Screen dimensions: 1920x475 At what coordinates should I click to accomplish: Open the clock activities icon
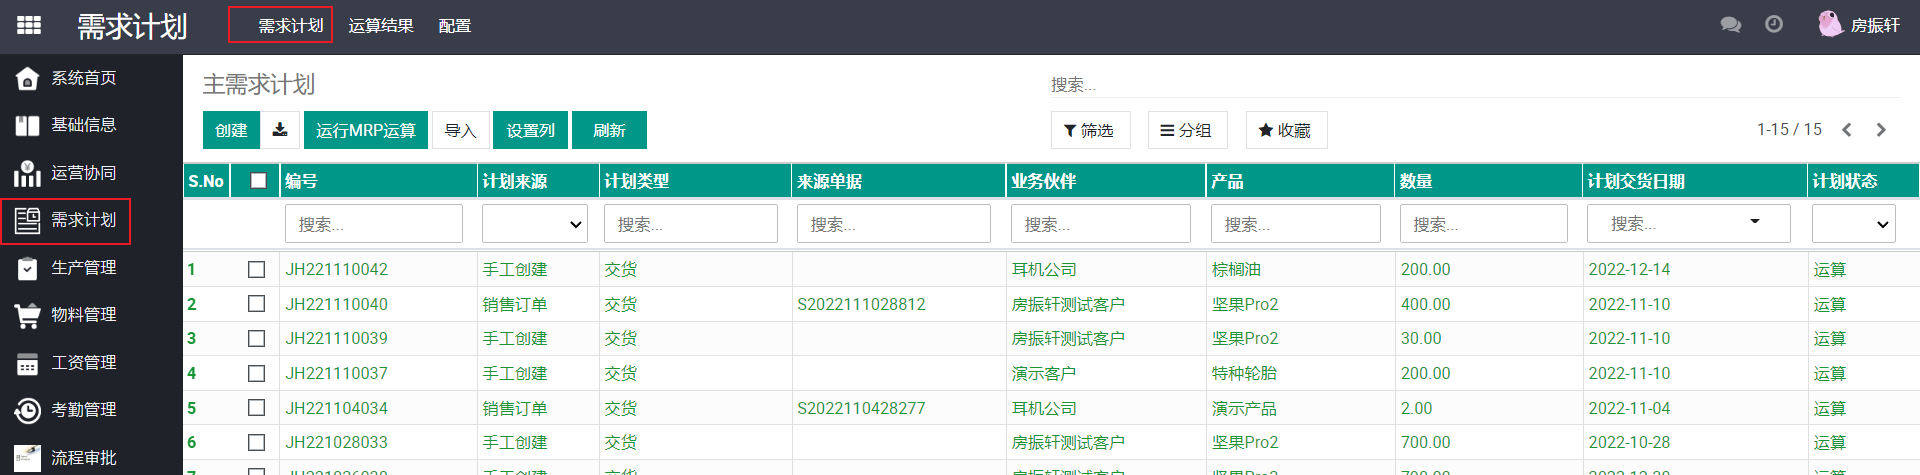point(1774,25)
